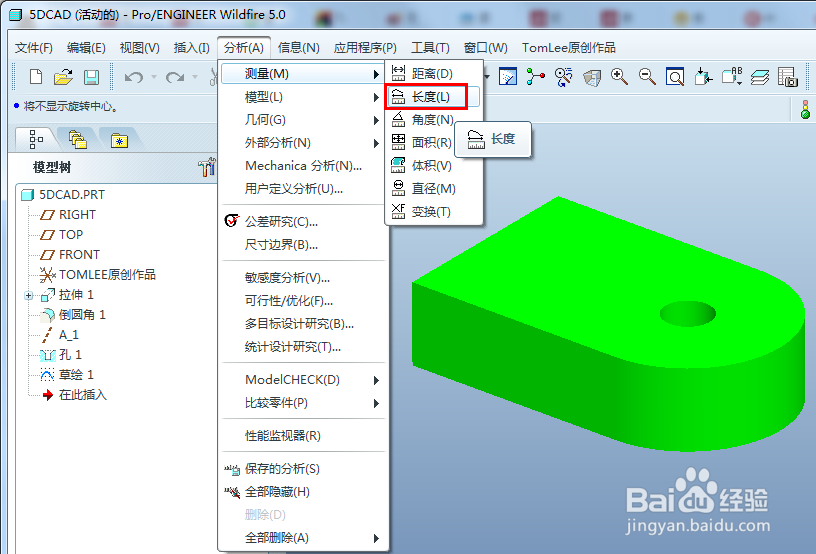Click the Zoom in magnifier icon
Screen dimensions: 816x554
click(x=619, y=77)
